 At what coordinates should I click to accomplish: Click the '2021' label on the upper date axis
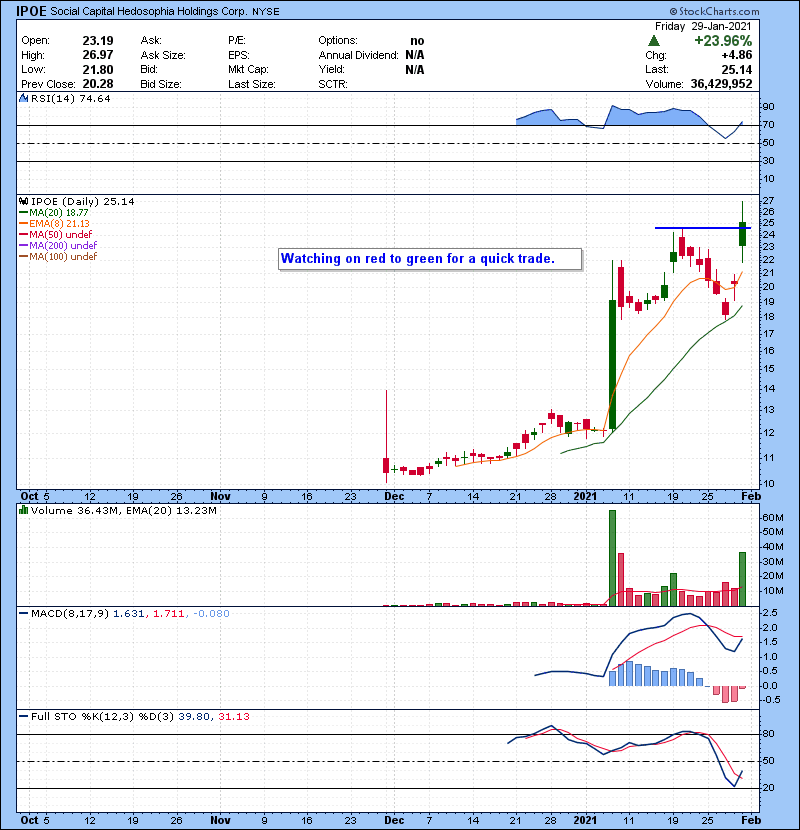(585, 496)
